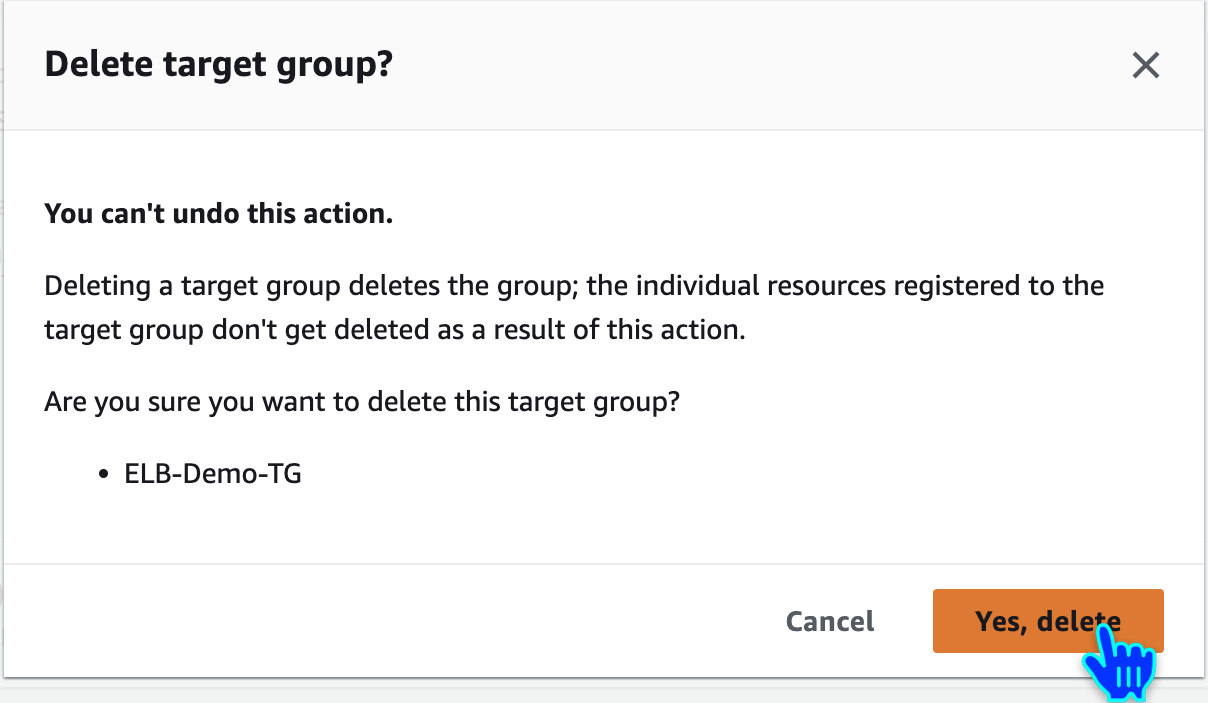Click empty header space right of the title
The height and width of the screenshot is (703, 1208).
tap(750, 66)
